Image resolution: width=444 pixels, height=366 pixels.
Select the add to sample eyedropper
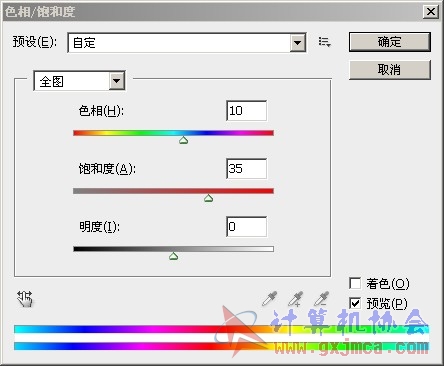[296, 299]
